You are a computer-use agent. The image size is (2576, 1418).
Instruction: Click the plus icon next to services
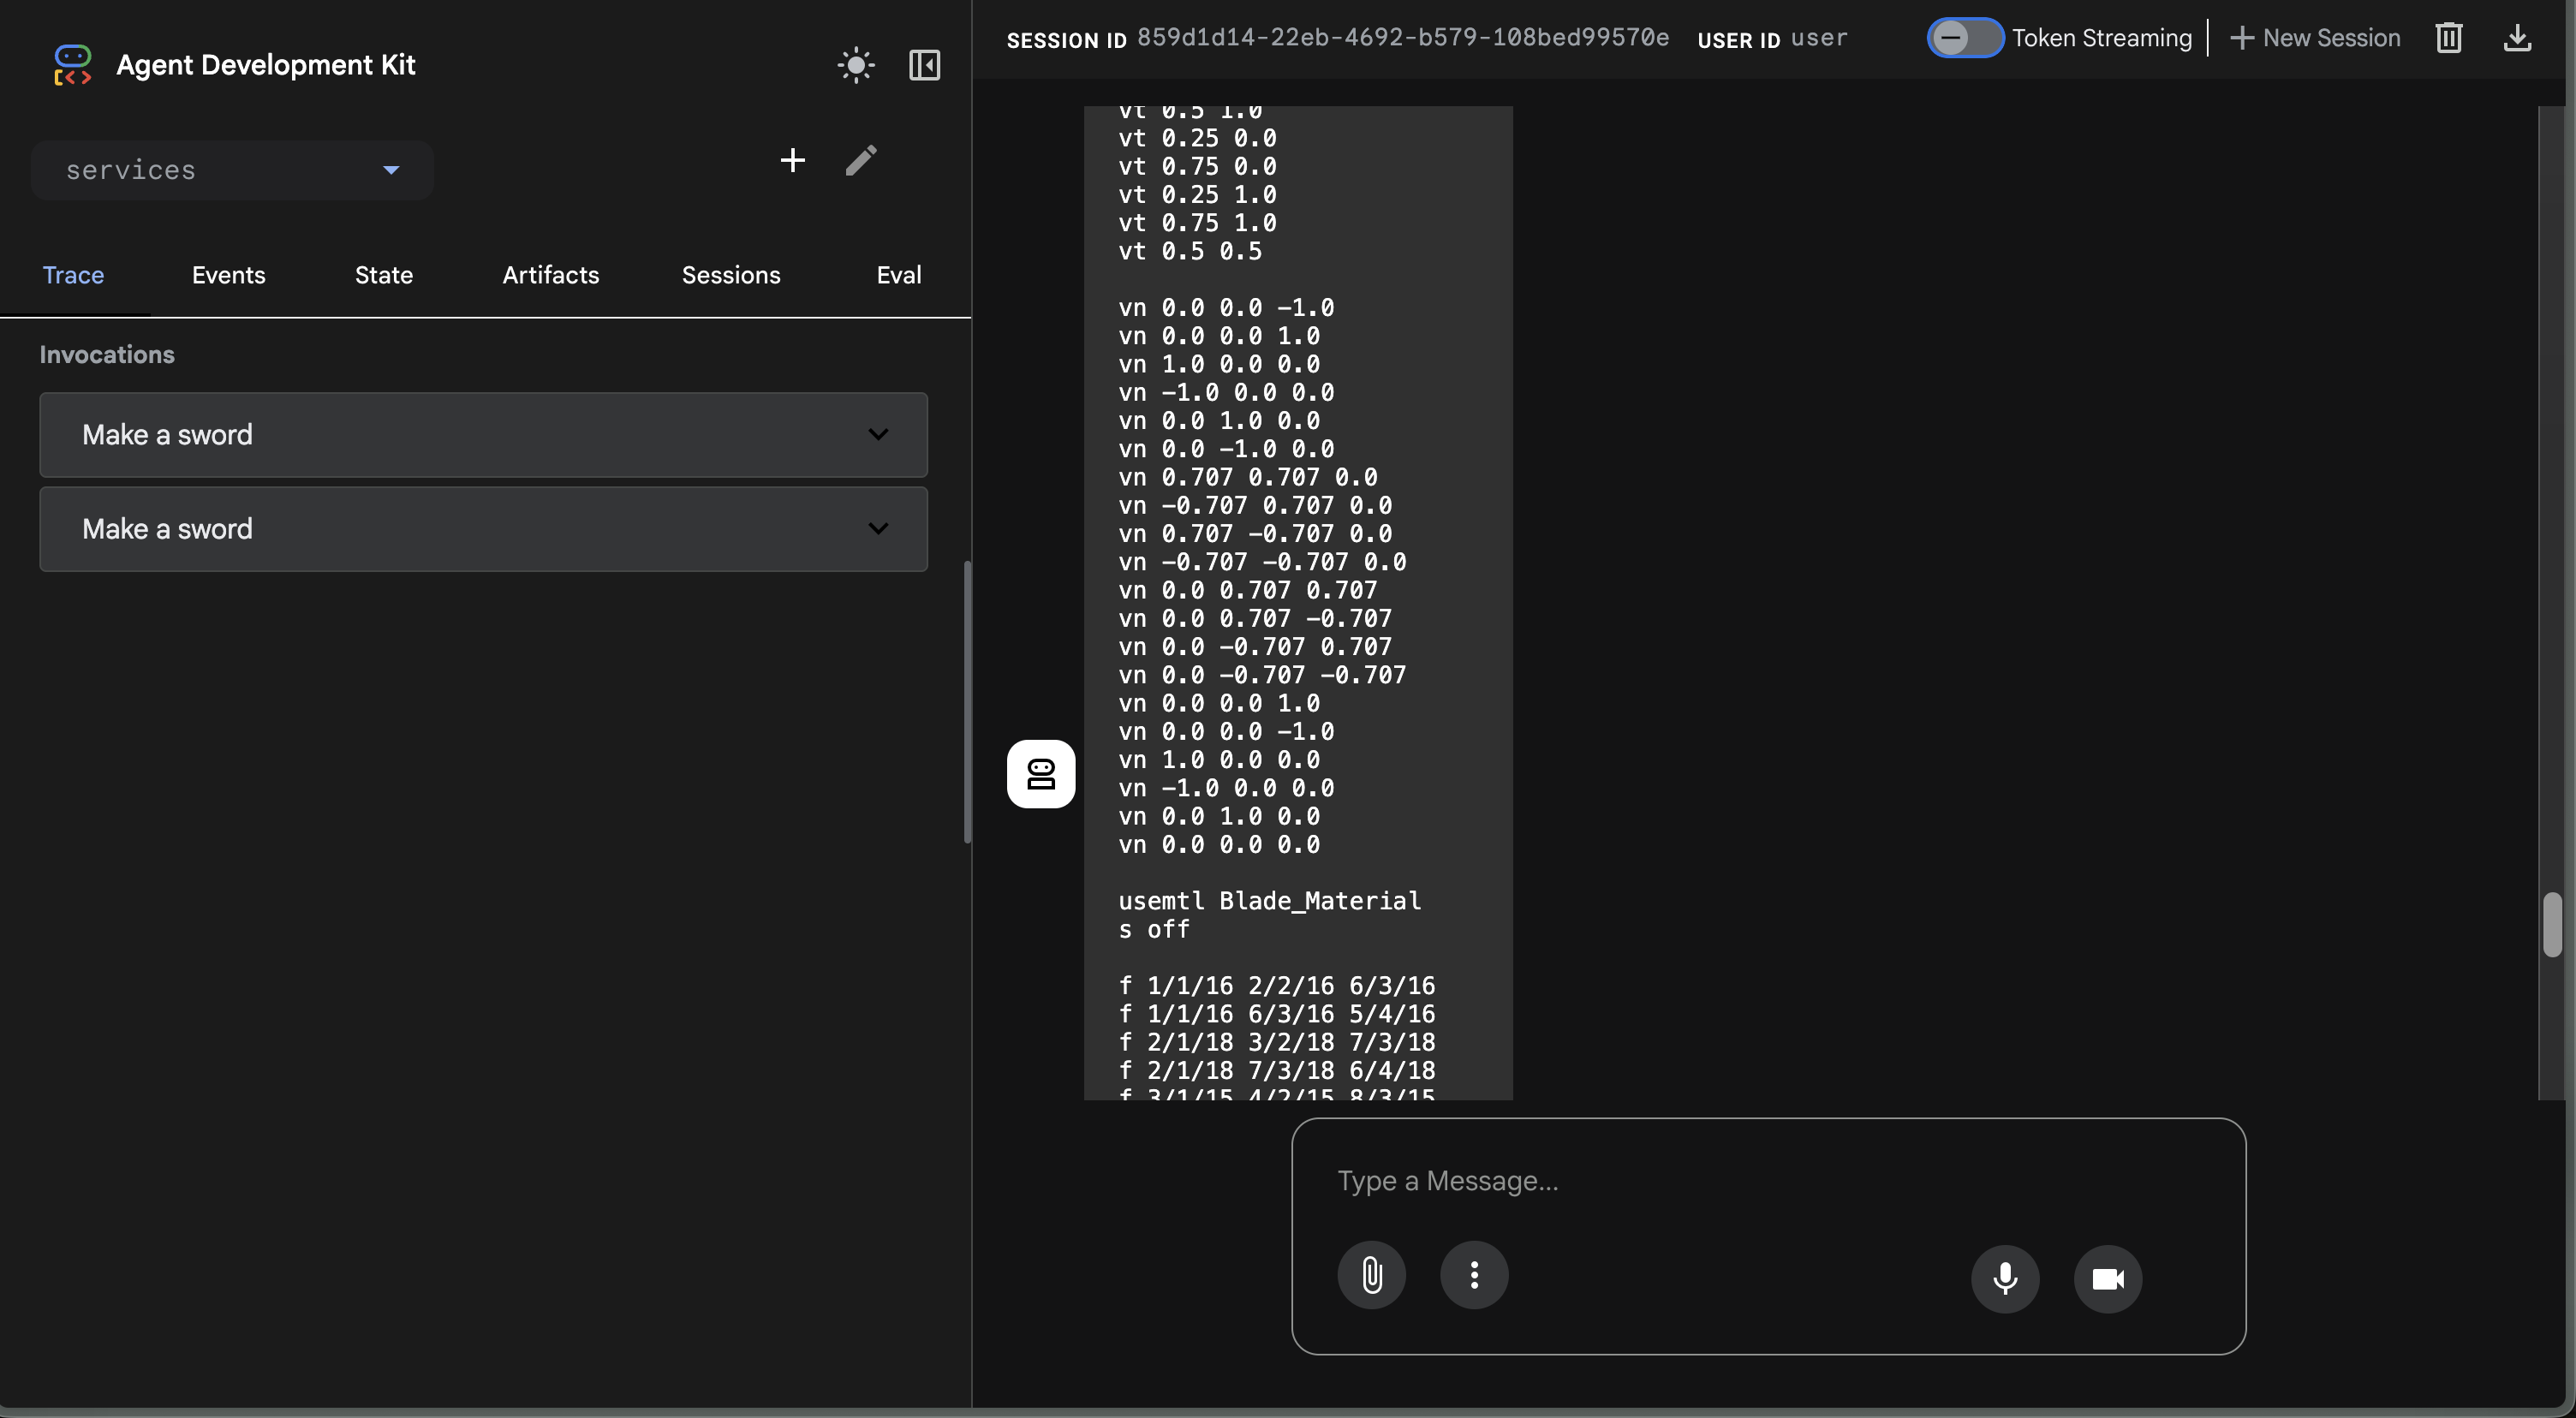point(792,160)
